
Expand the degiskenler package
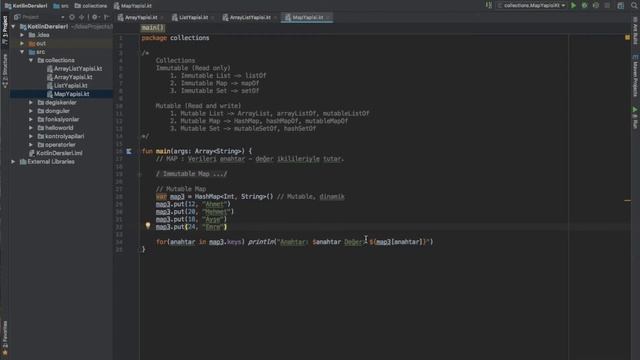click(x=31, y=102)
